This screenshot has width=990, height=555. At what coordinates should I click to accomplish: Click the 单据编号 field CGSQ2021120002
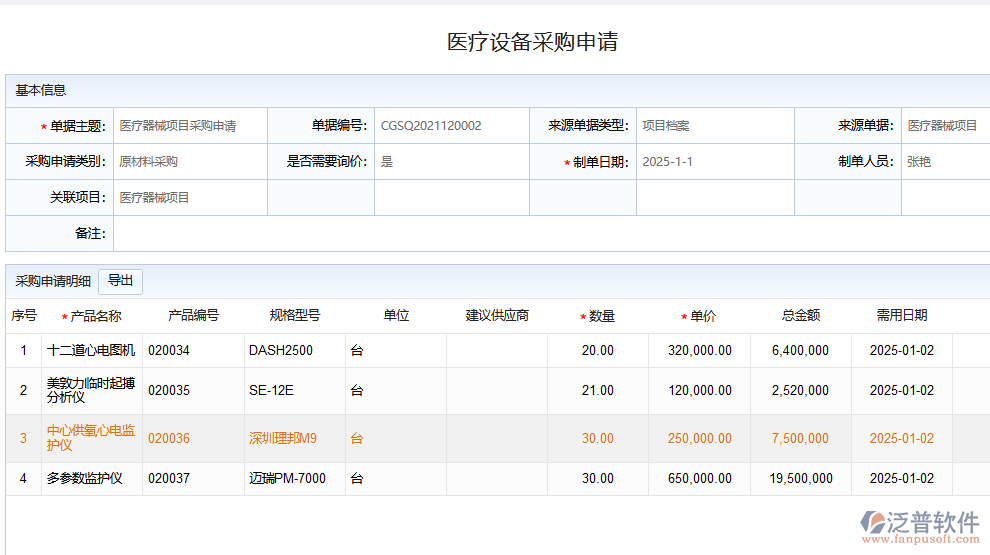450,126
